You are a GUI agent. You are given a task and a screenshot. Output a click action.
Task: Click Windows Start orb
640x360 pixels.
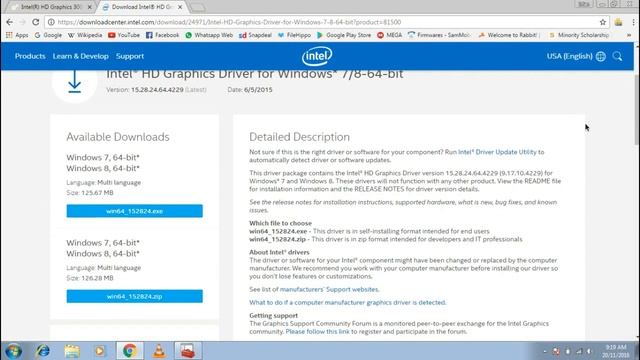13,351
